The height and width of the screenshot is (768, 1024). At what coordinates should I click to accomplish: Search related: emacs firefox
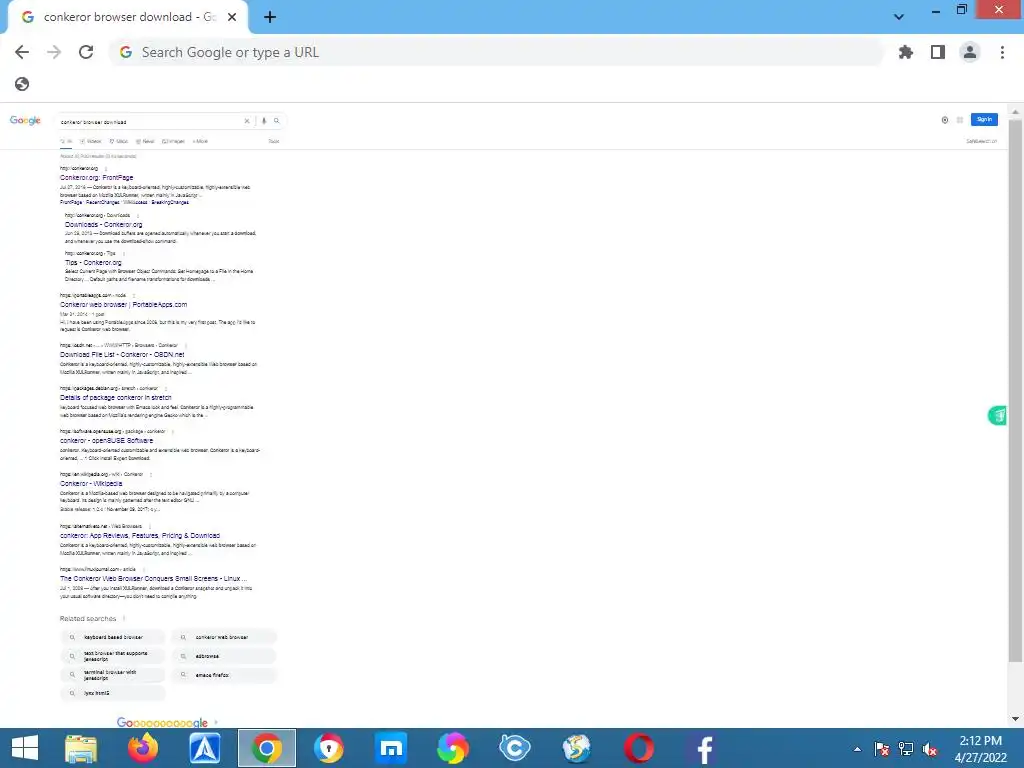pyautogui.click(x=225, y=675)
